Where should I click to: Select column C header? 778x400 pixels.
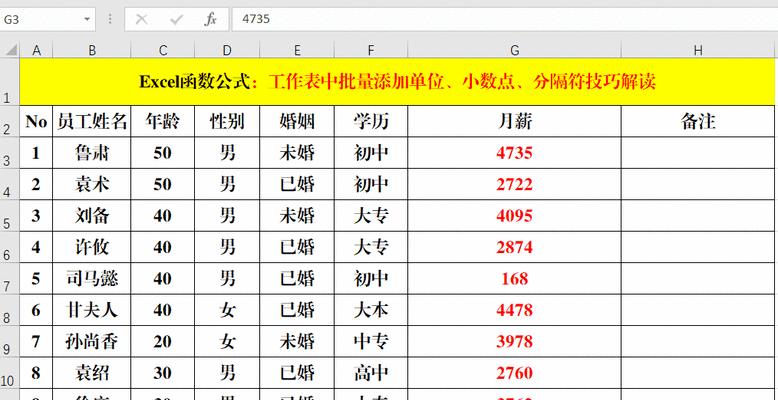click(163, 50)
